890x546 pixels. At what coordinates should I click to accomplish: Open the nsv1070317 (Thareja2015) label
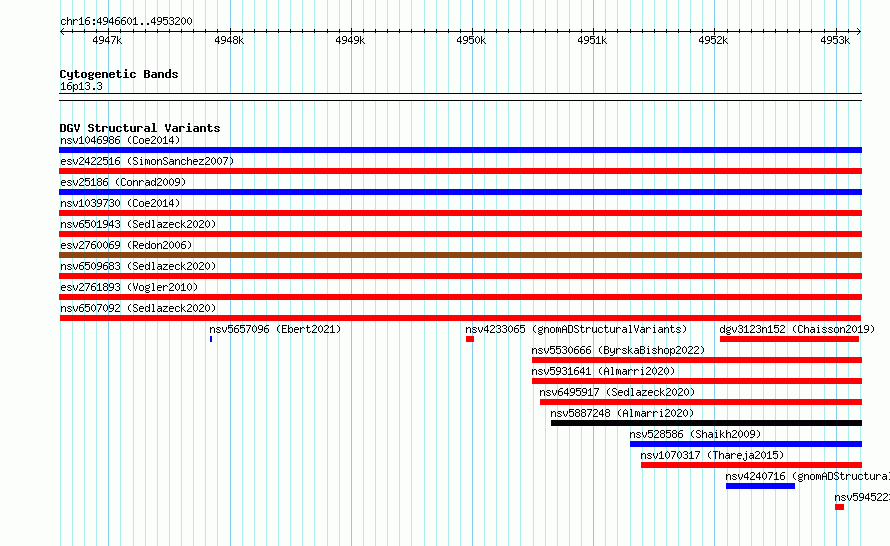(712, 455)
